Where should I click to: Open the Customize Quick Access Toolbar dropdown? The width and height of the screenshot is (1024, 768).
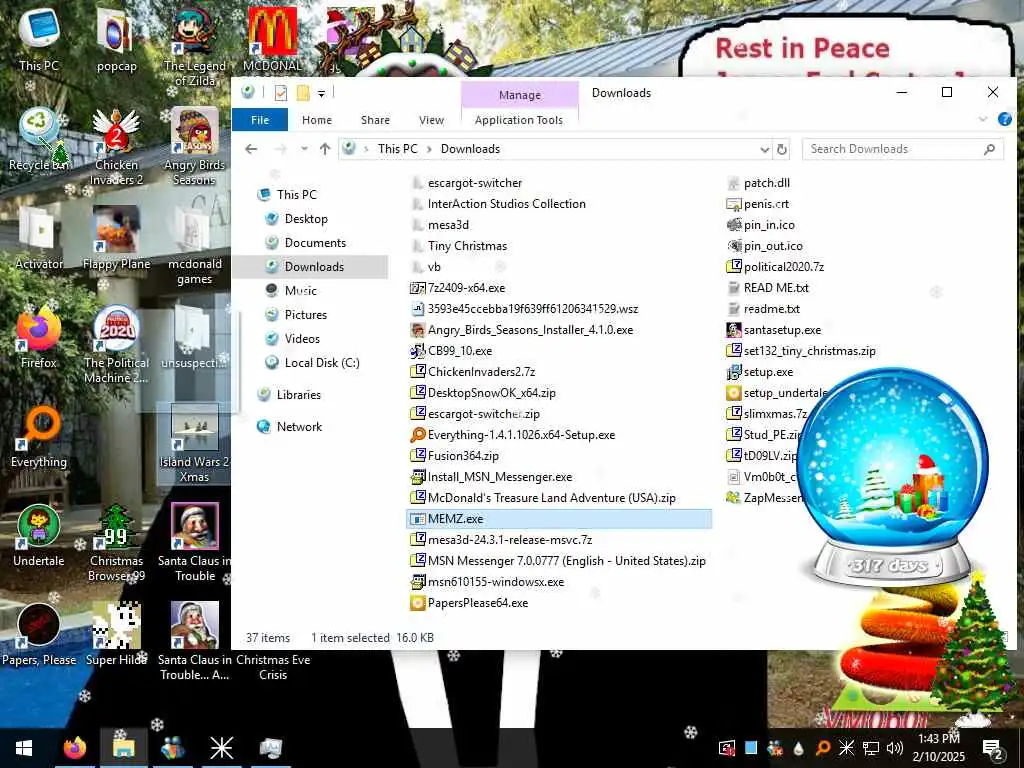321,94
